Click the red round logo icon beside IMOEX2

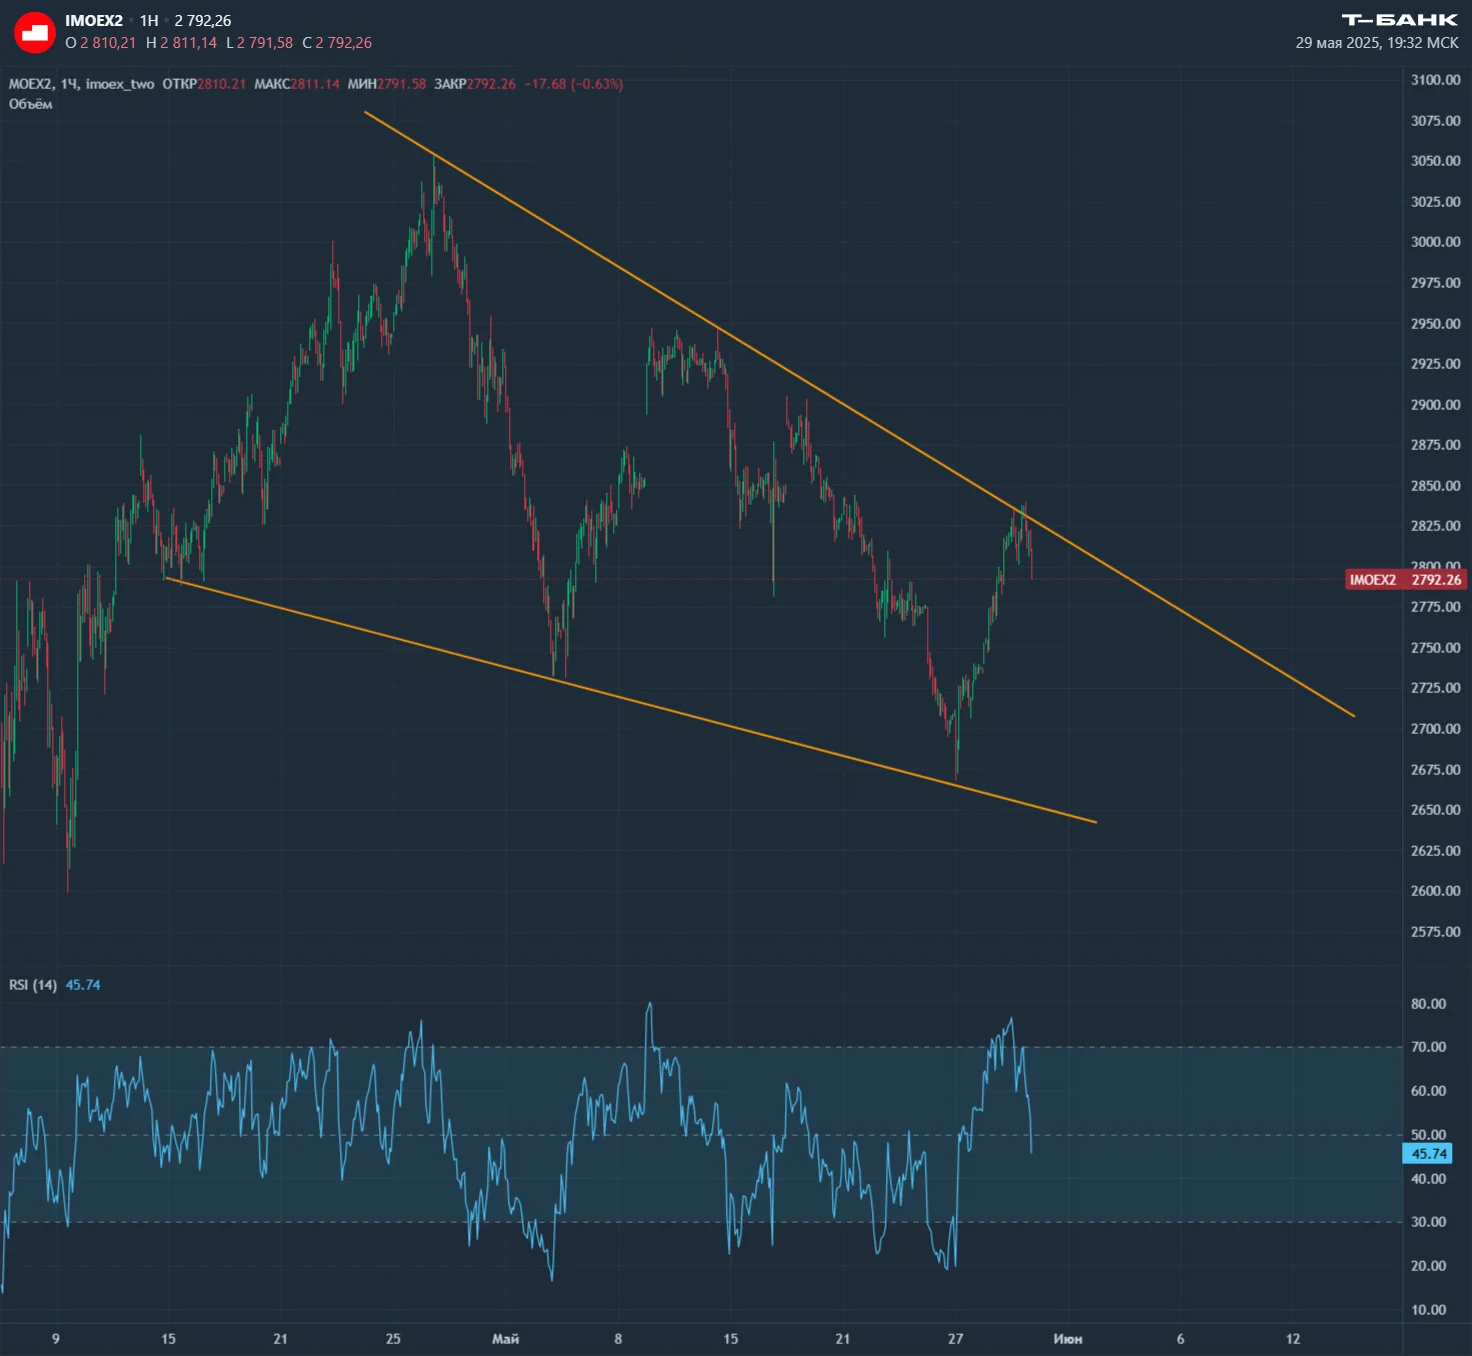[x=35, y=32]
